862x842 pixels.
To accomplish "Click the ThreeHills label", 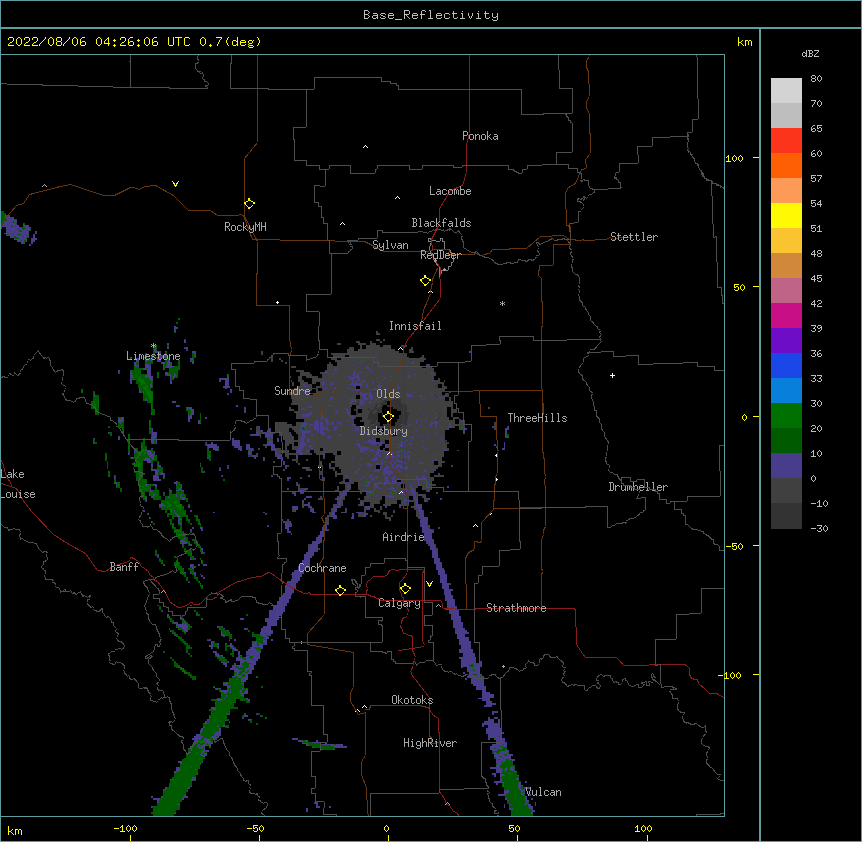I will (537, 418).
